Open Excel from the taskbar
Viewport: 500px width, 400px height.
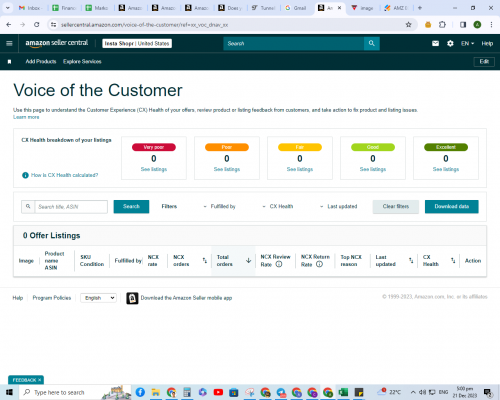(x=343, y=392)
